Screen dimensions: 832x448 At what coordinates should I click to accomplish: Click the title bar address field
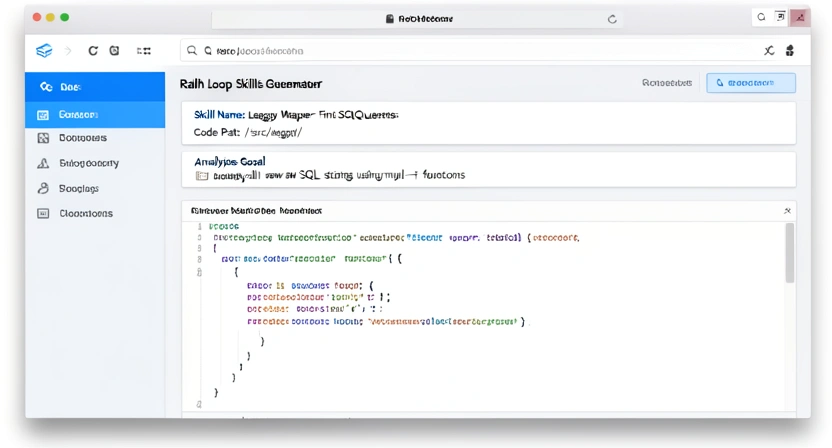click(x=417, y=19)
